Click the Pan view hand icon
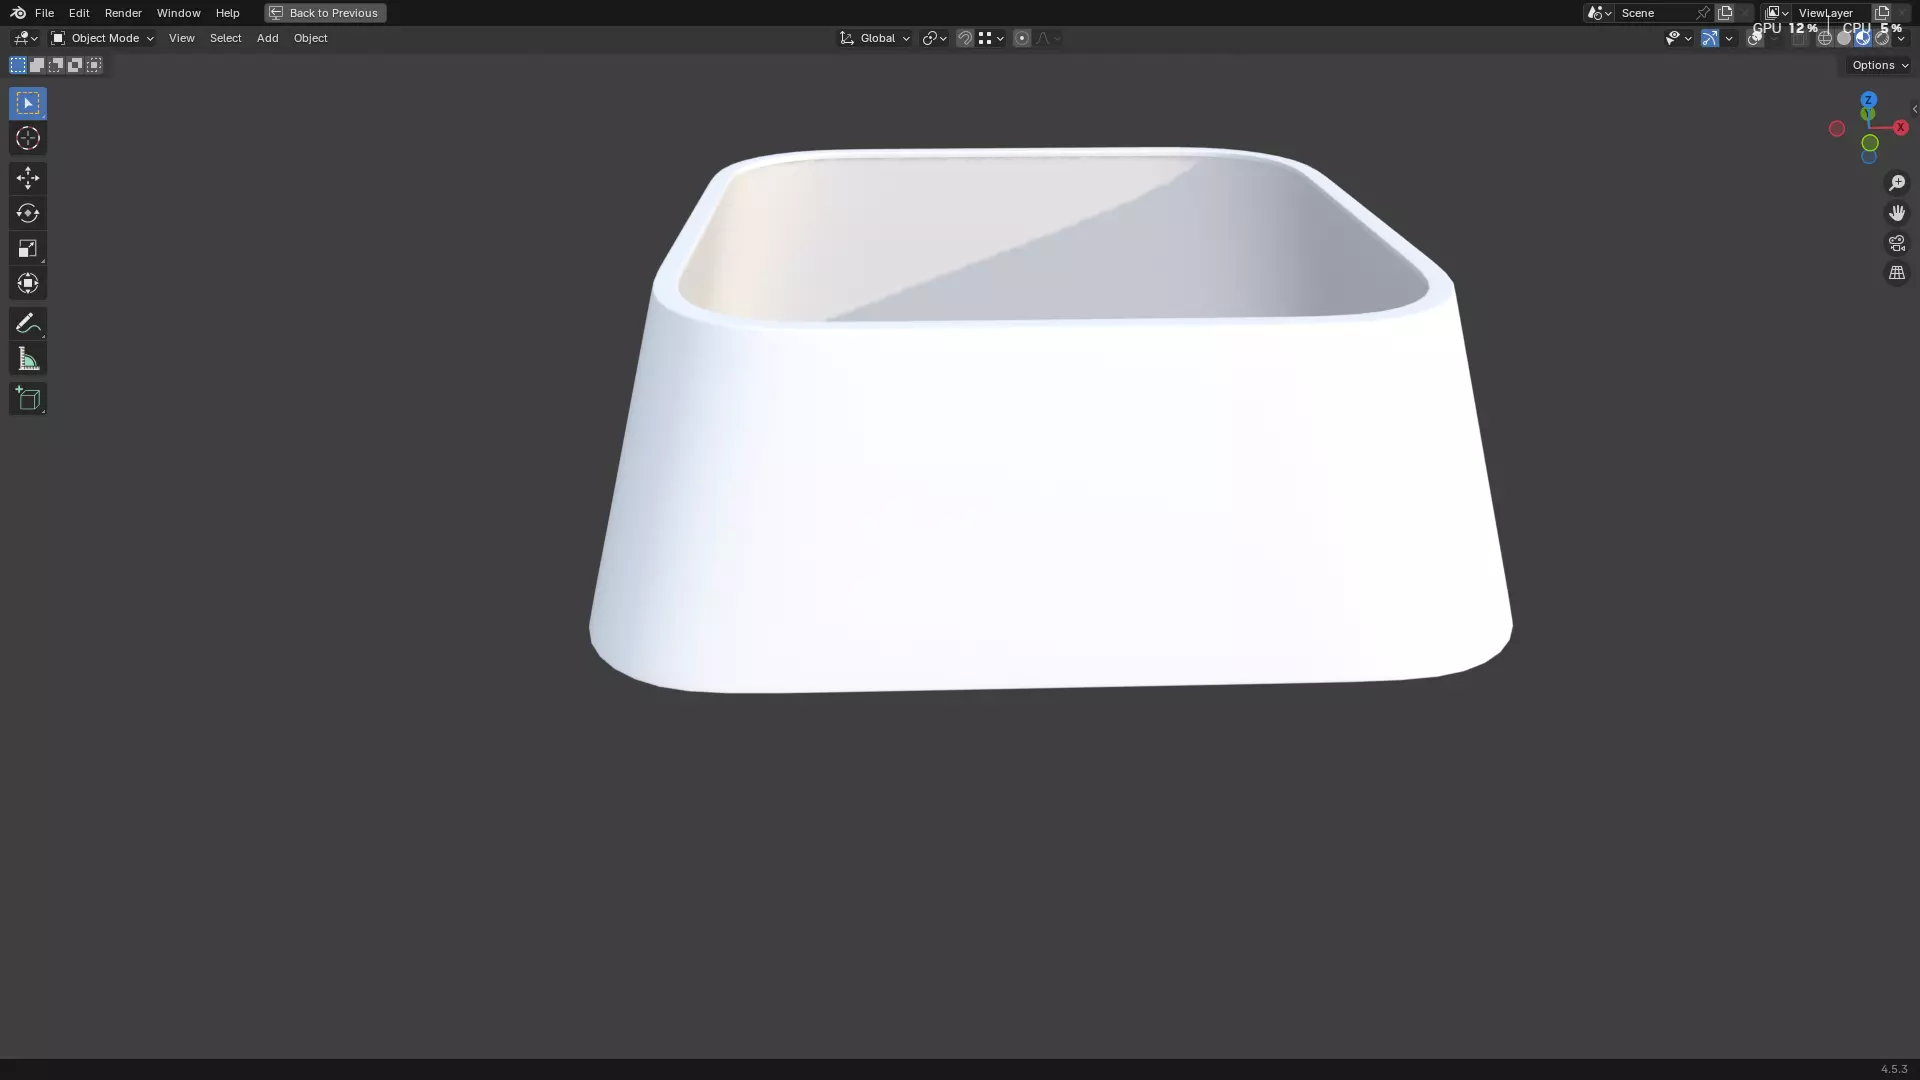 click(1897, 213)
